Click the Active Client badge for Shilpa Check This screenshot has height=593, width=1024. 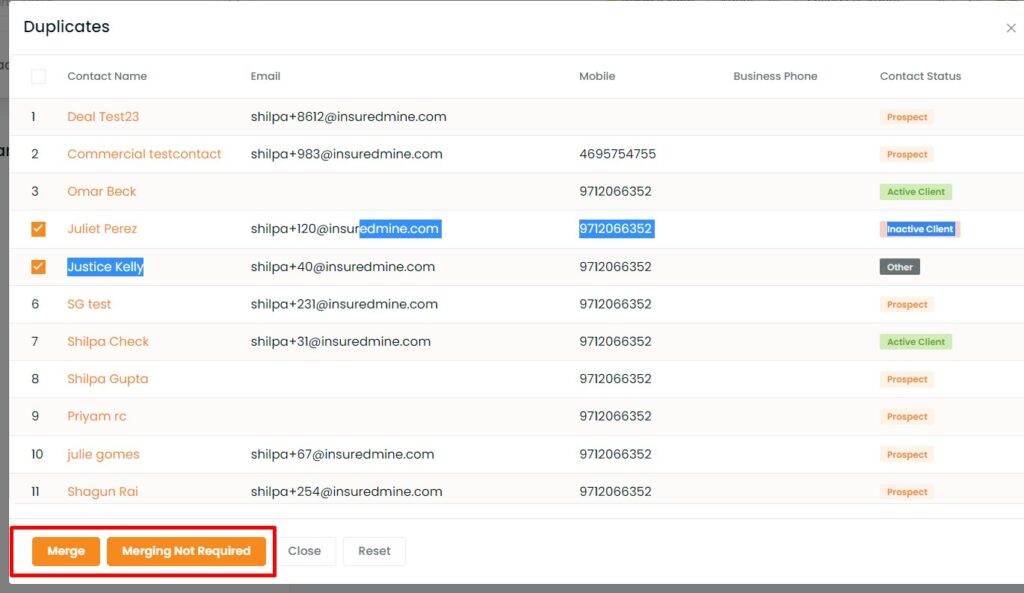(x=916, y=342)
